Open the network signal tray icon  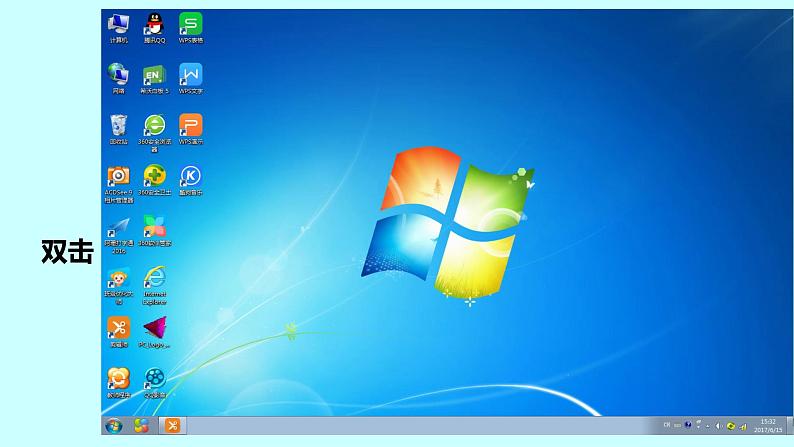742,426
